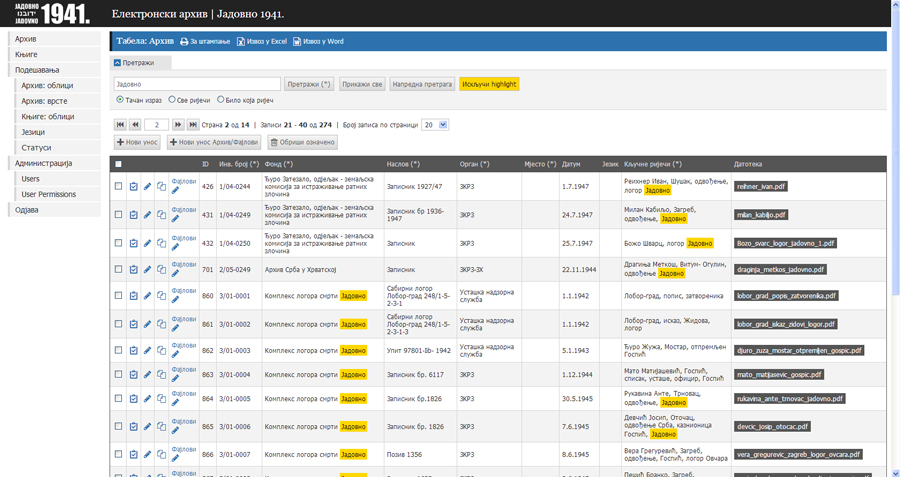Viewport: 900px width, 477px height.
Task: Click view icon for record 426
Action: 133,186
